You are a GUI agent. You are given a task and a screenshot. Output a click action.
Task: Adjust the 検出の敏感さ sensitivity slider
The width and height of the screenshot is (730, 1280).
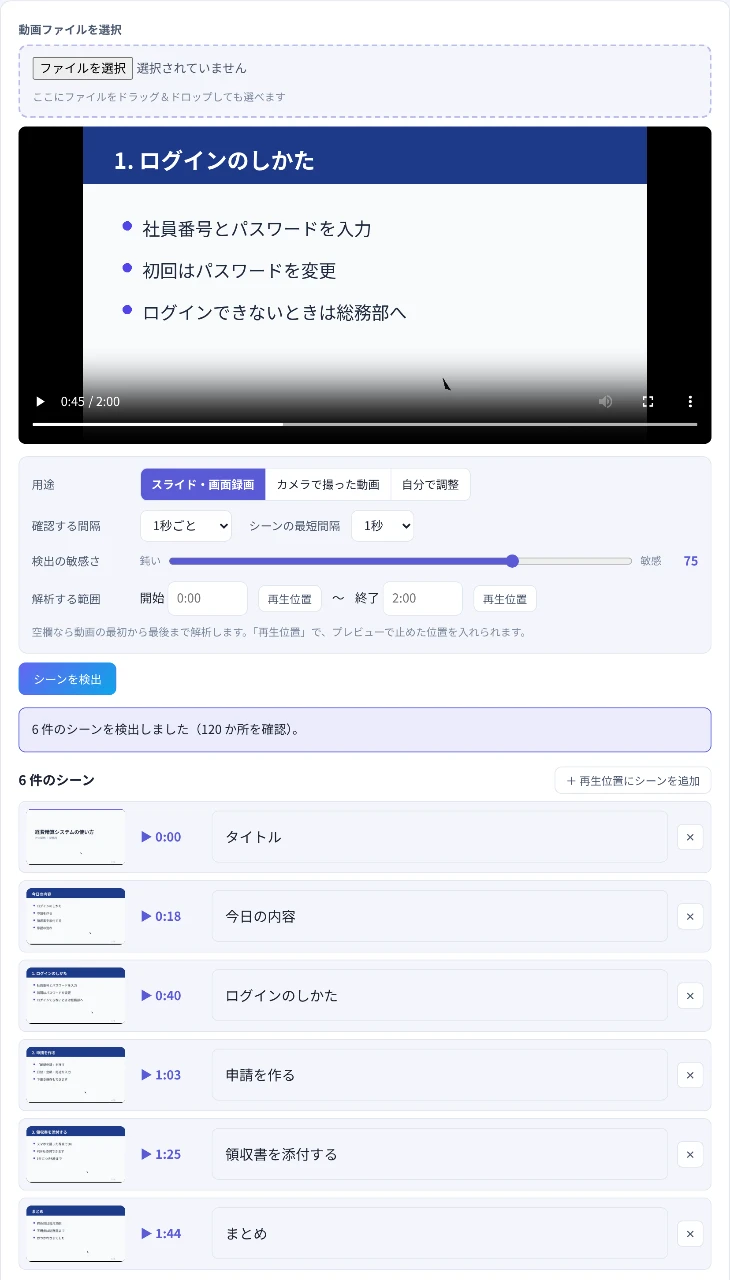click(x=400, y=561)
